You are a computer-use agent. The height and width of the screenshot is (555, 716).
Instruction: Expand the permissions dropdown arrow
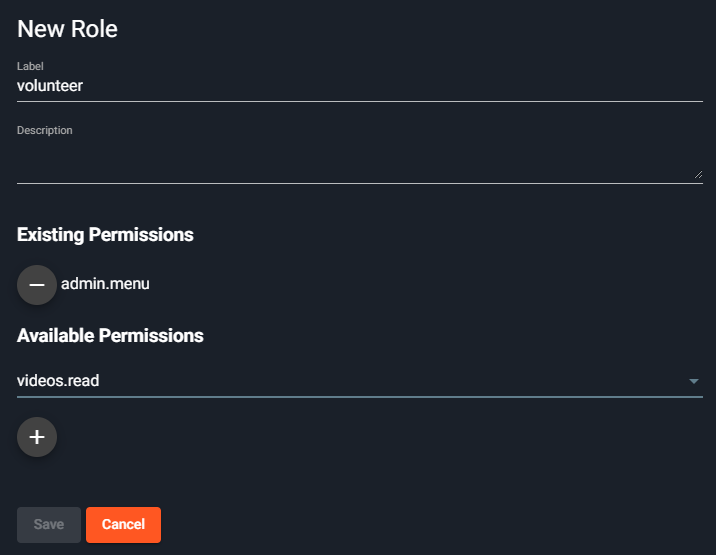pyautogui.click(x=694, y=381)
